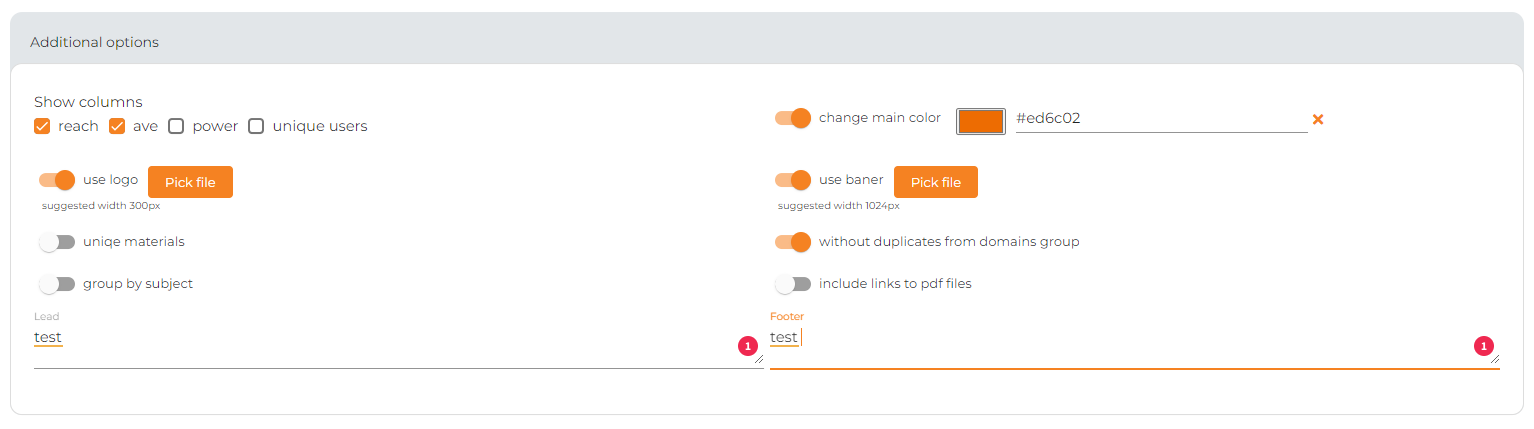Image resolution: width=1534 pixels, height=429 pixels.
Task: Uncheck the reach column checkbox
Action: point(42,126)
